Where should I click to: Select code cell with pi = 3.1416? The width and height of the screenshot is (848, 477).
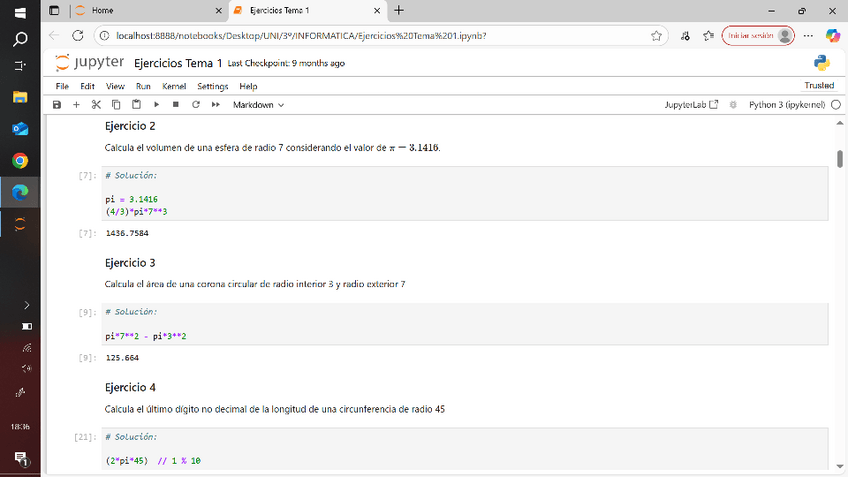pyautogui.click(x=465, y=193)
